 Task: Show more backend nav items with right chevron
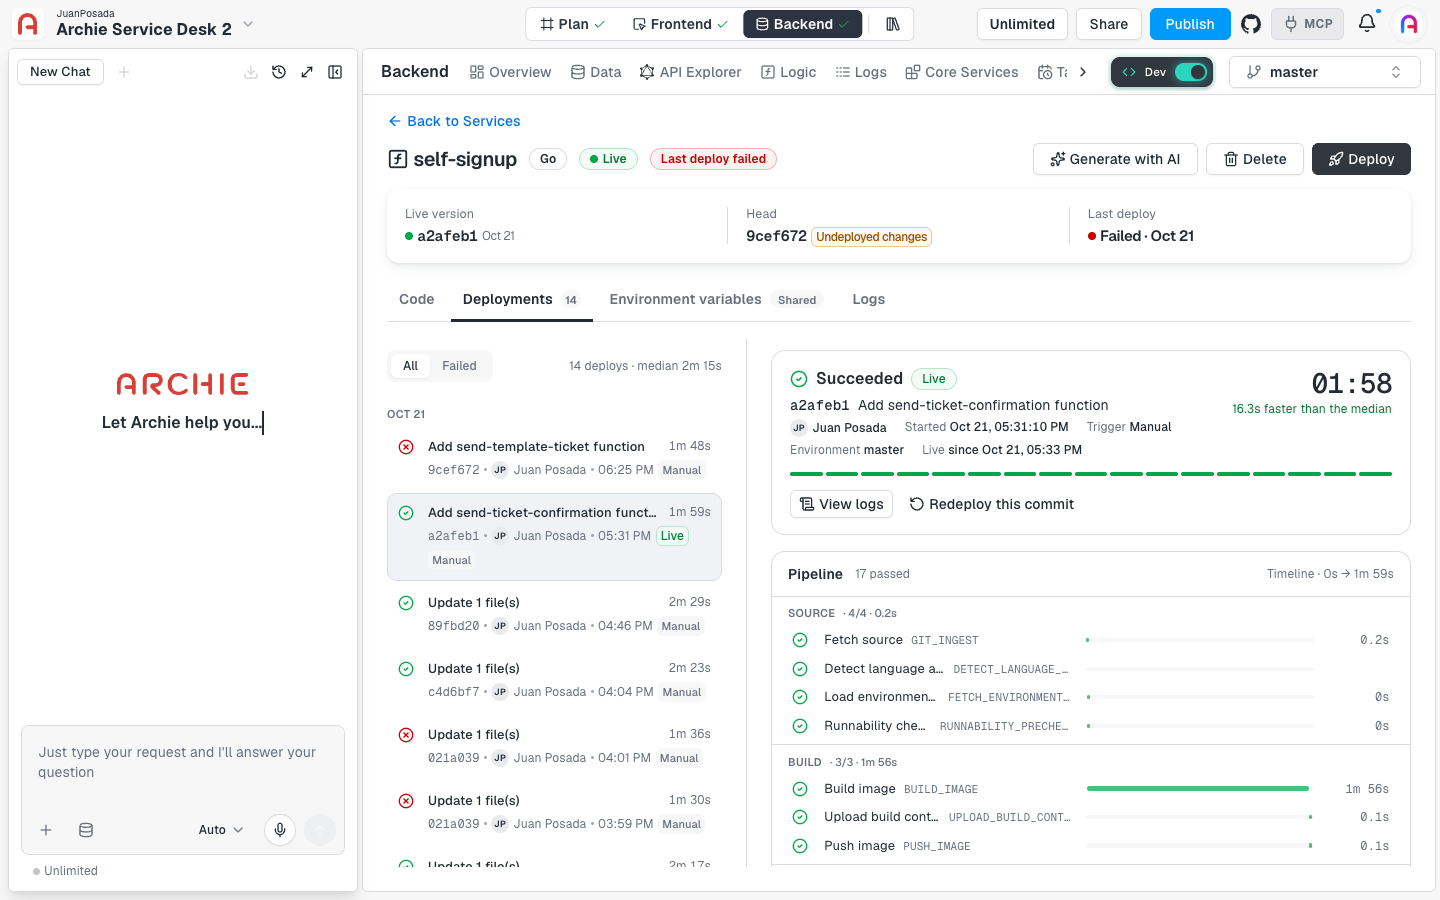(x=1083, y=72)
